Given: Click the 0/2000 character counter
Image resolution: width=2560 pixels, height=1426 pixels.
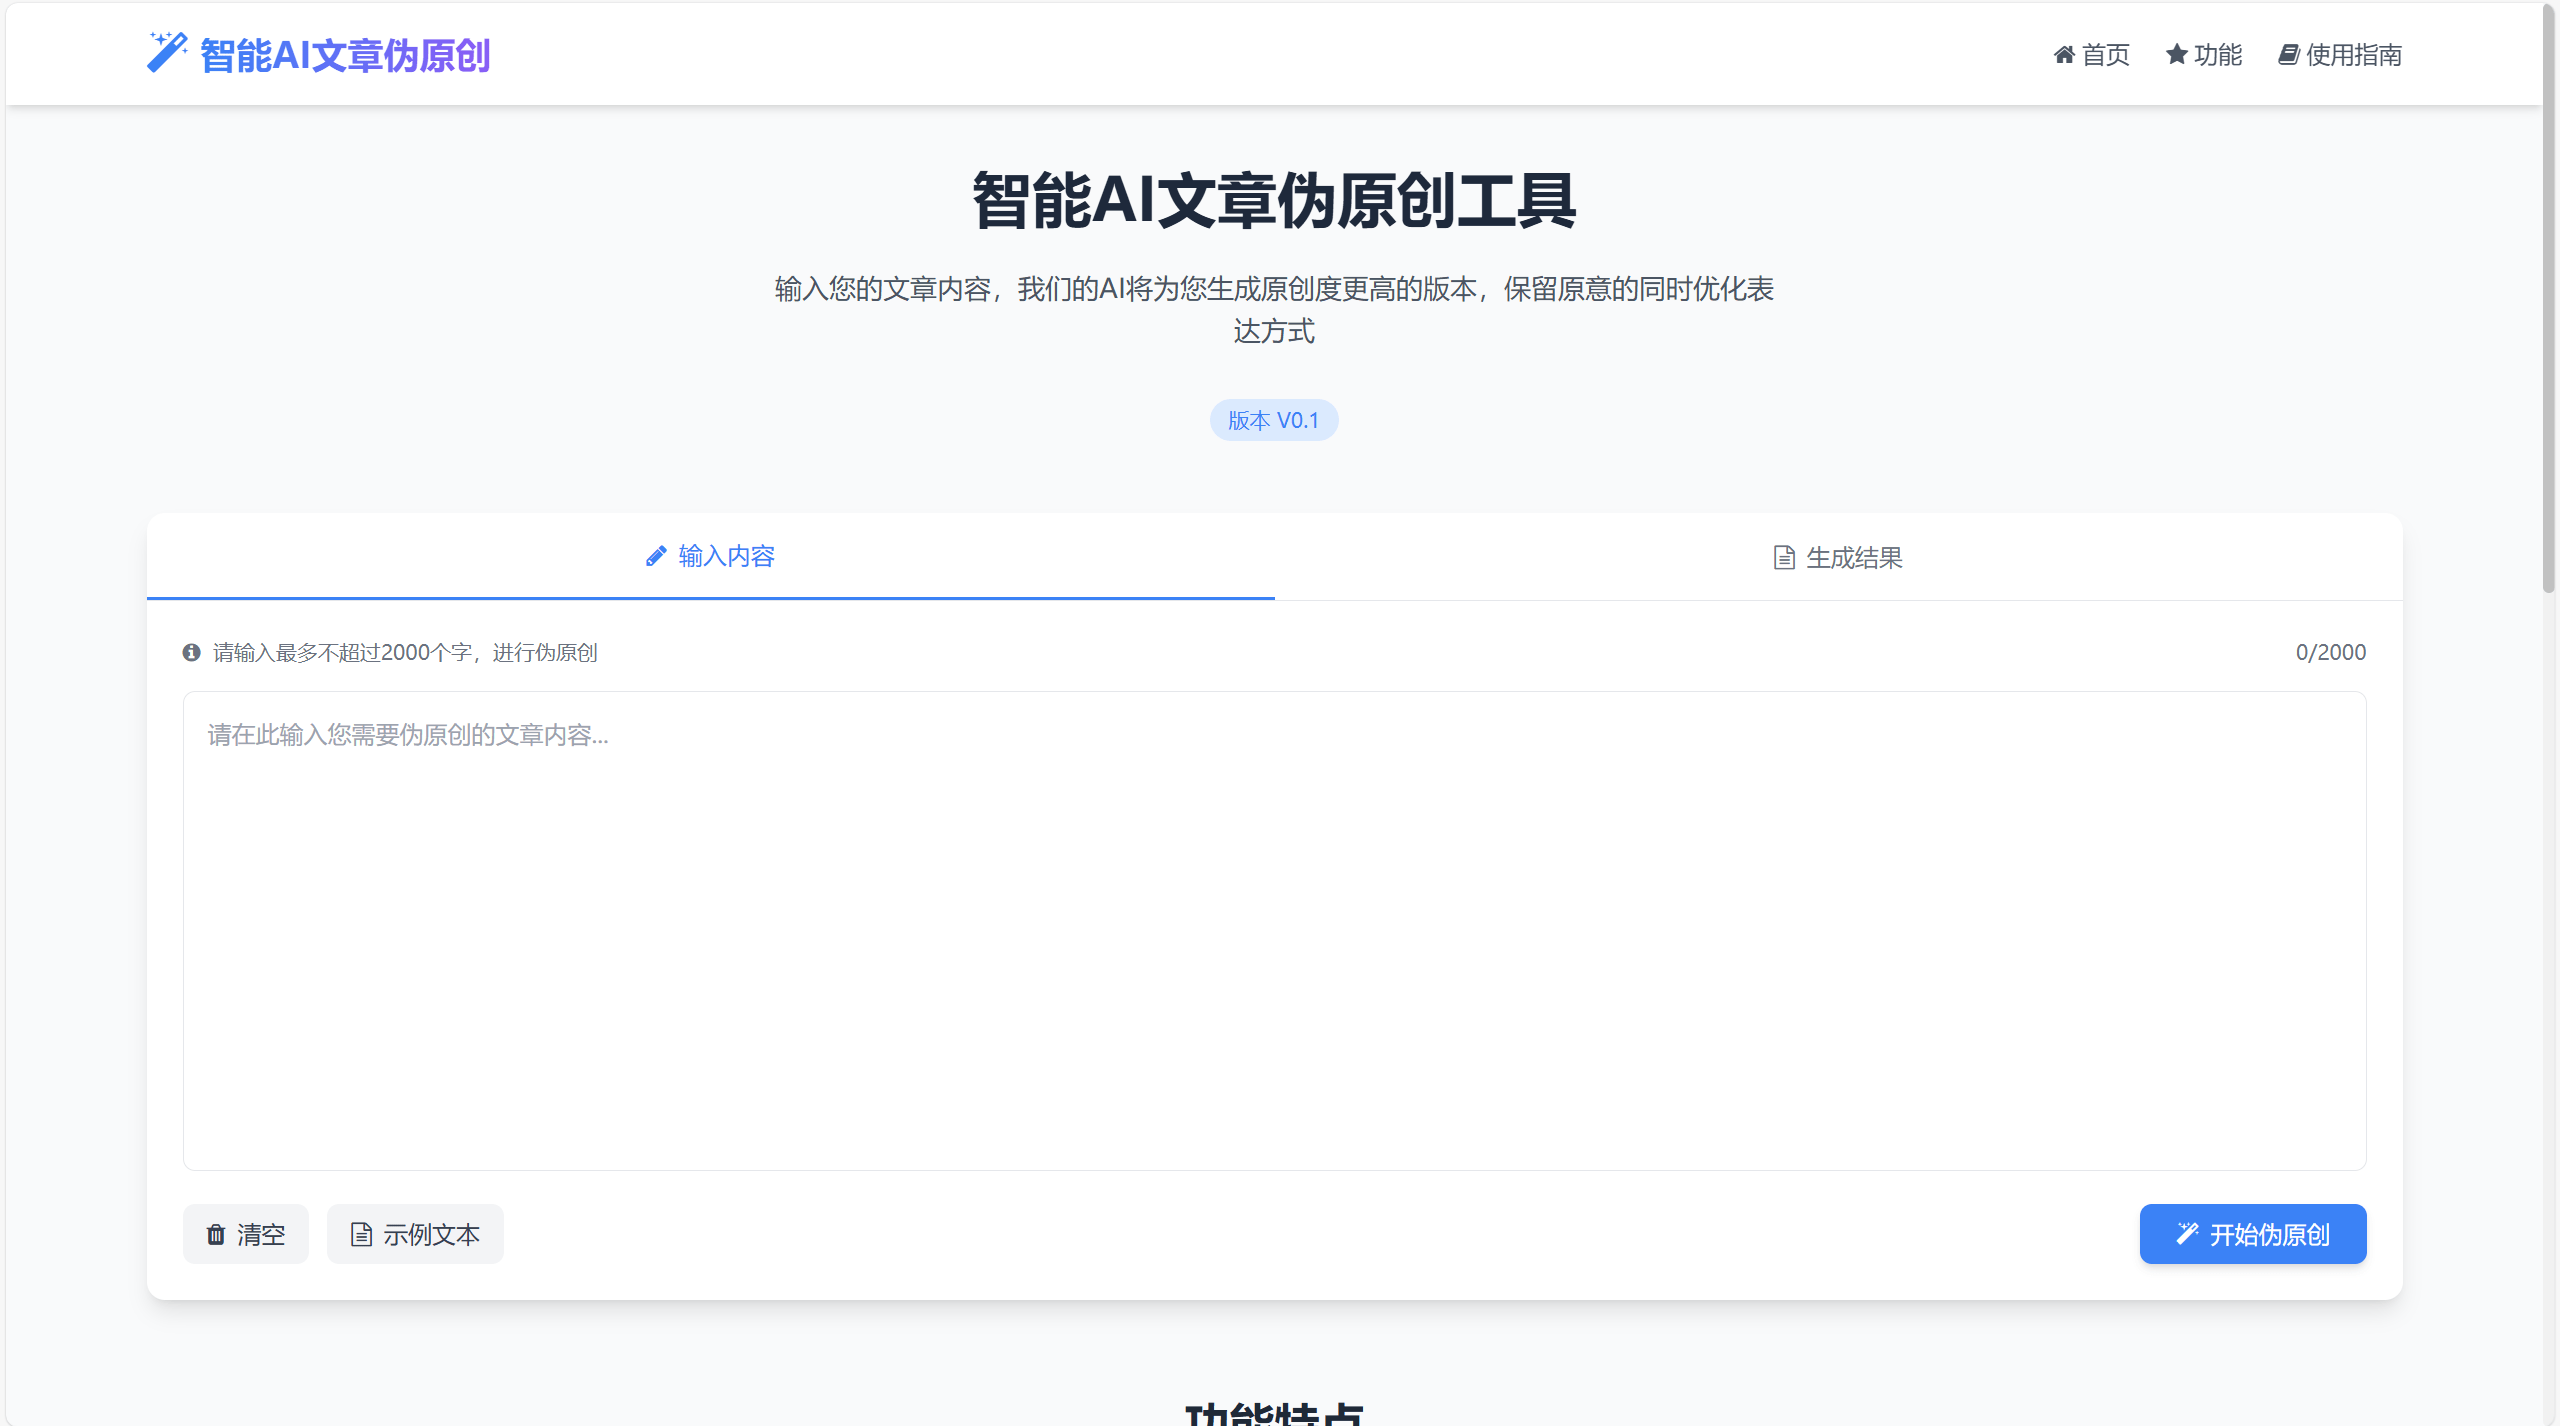Looking at the screenshot, I should tap(2331, 652).
